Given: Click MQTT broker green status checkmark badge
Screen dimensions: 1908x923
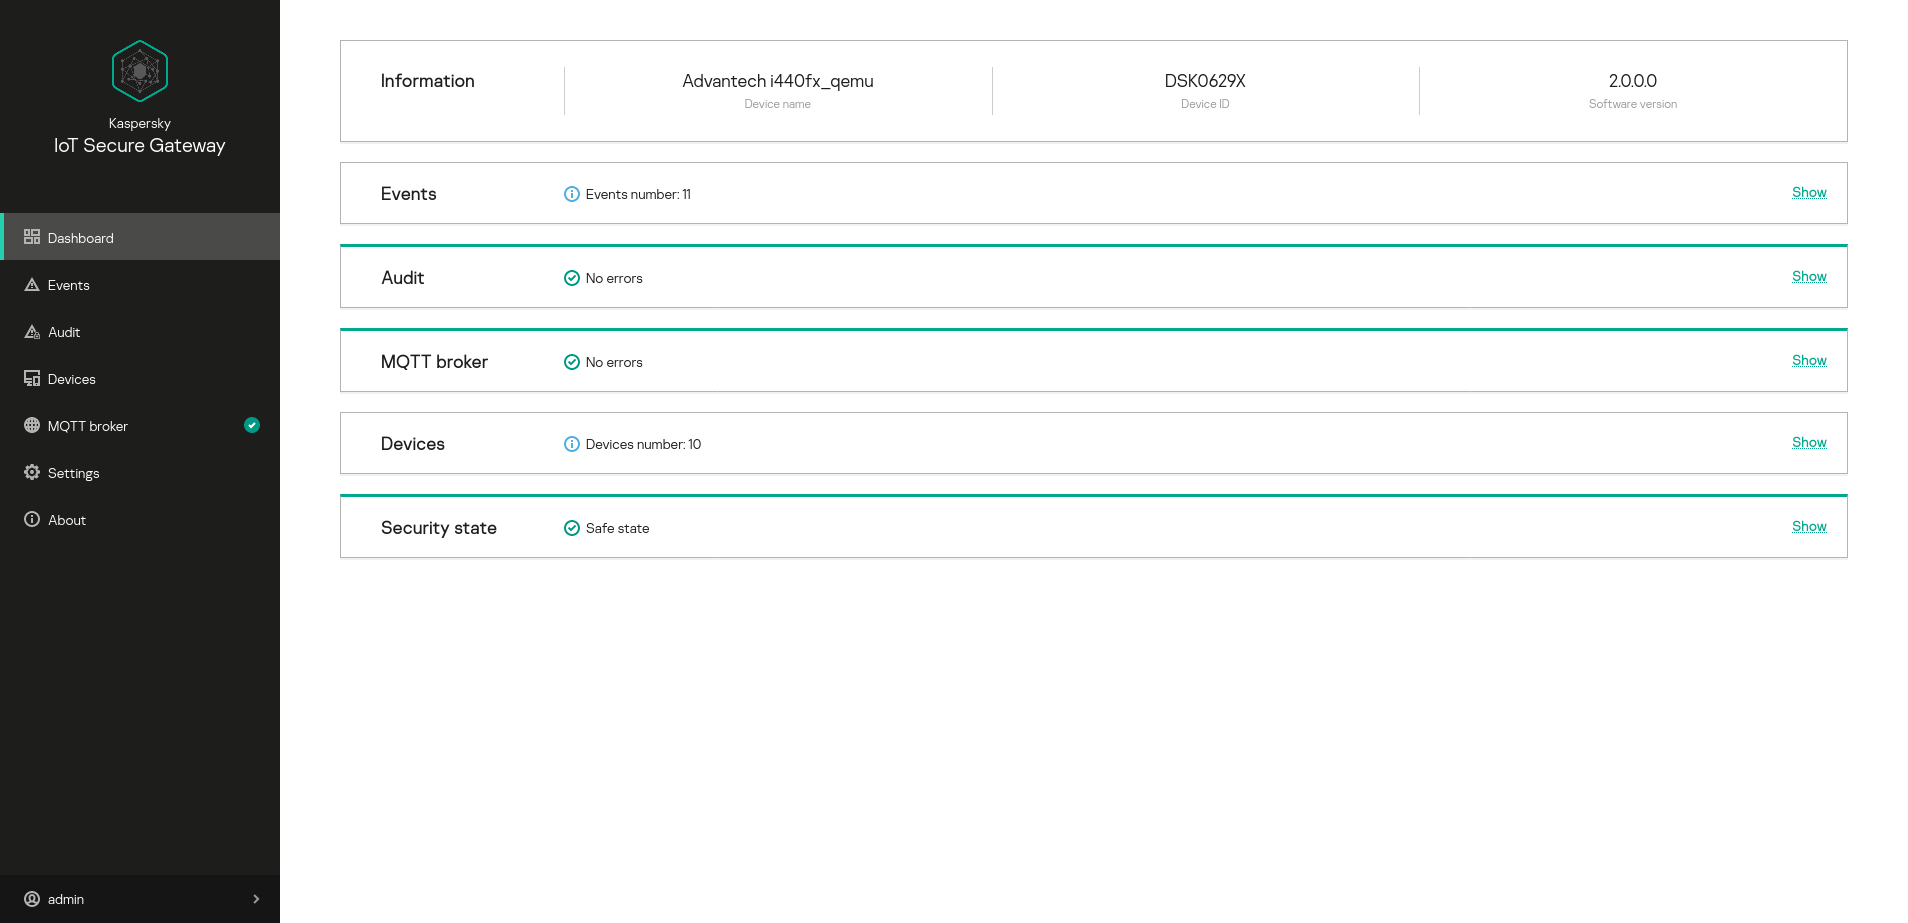Looking at the screenshot, I should pos(252,425).
